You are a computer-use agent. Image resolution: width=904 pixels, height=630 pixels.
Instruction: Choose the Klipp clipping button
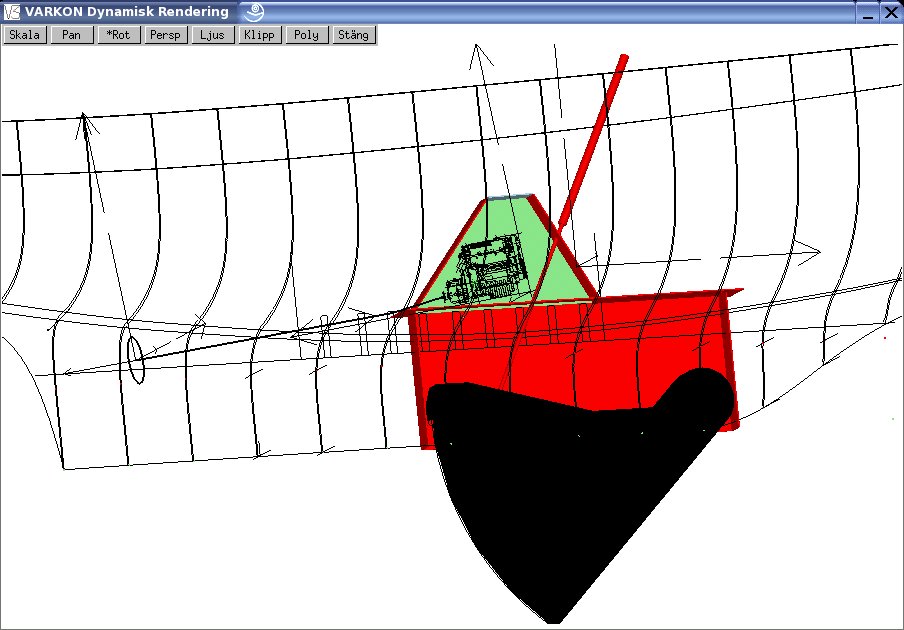pos(259,35)
